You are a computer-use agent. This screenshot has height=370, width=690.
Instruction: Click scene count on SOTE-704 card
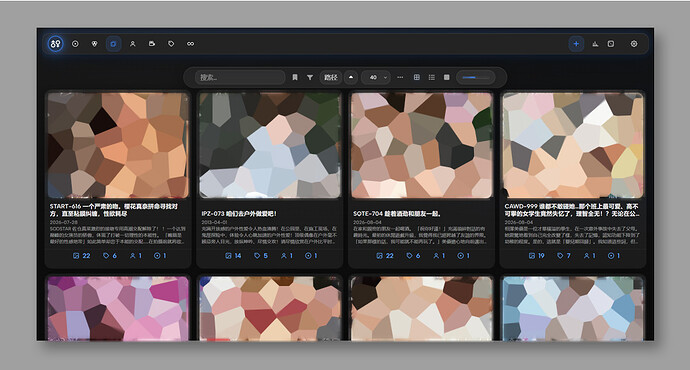tap(463, 256)
